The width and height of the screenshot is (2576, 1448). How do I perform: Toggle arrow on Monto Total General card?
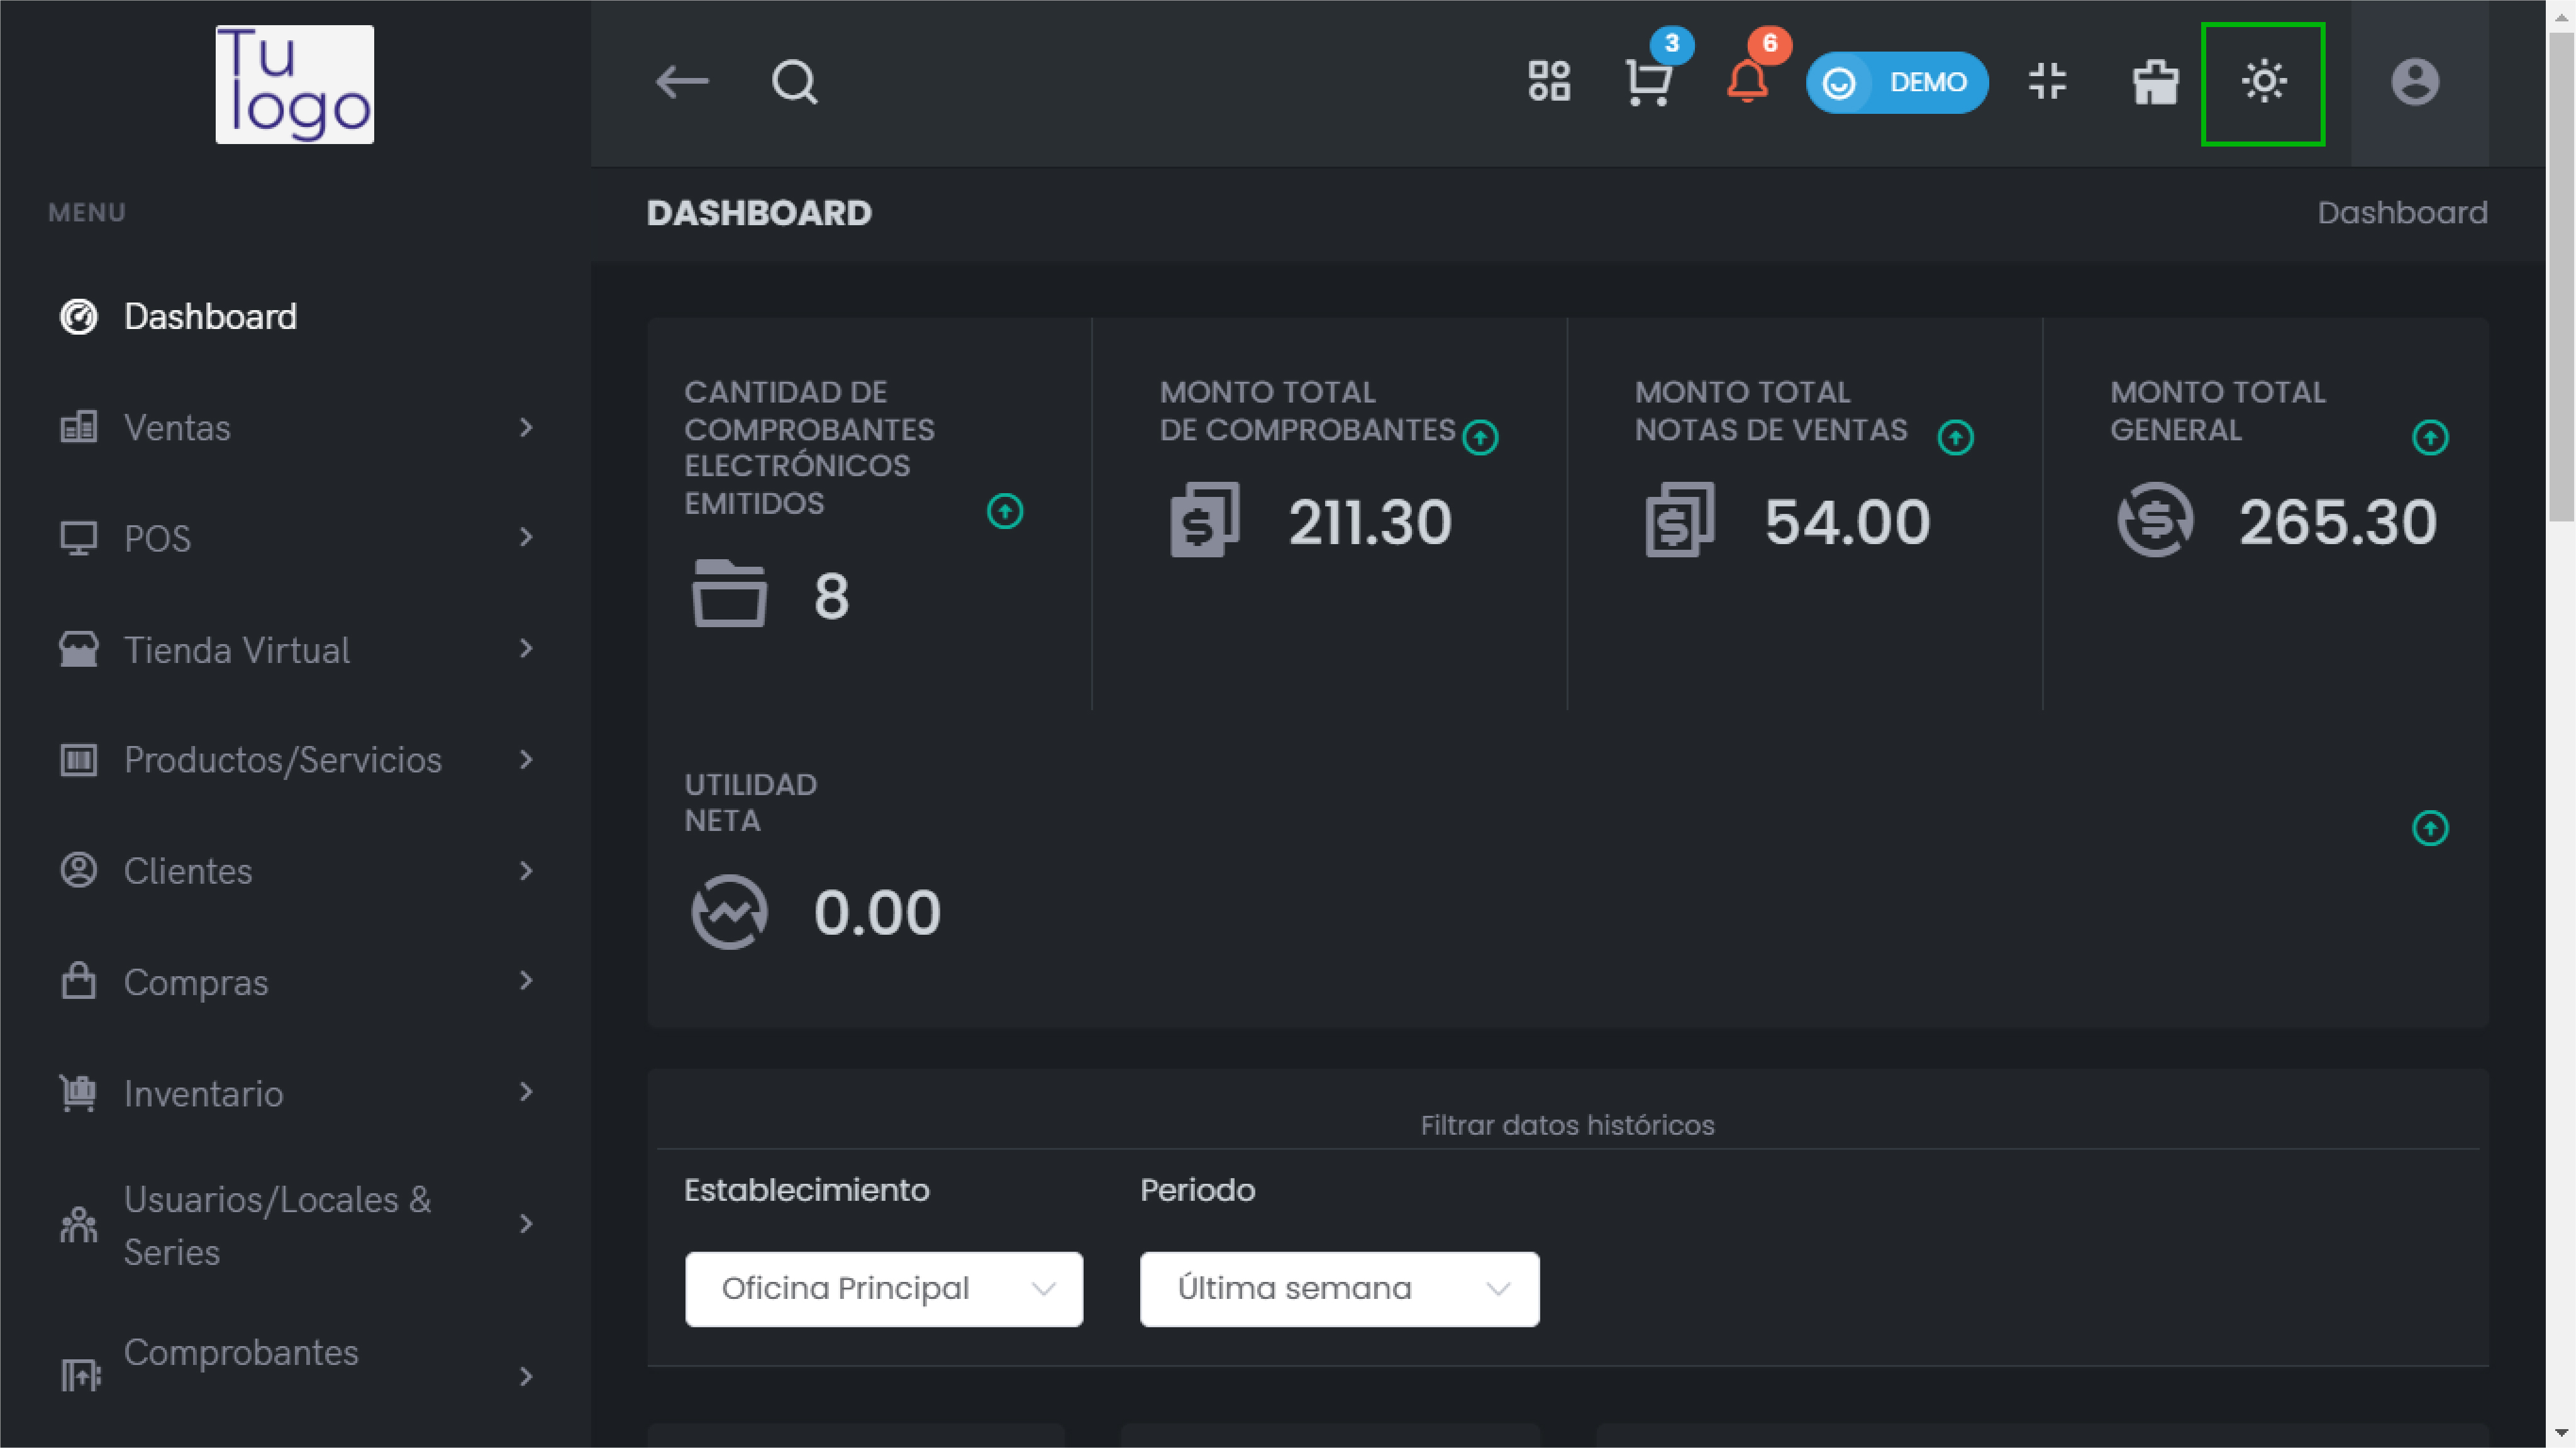[2430, 437]
